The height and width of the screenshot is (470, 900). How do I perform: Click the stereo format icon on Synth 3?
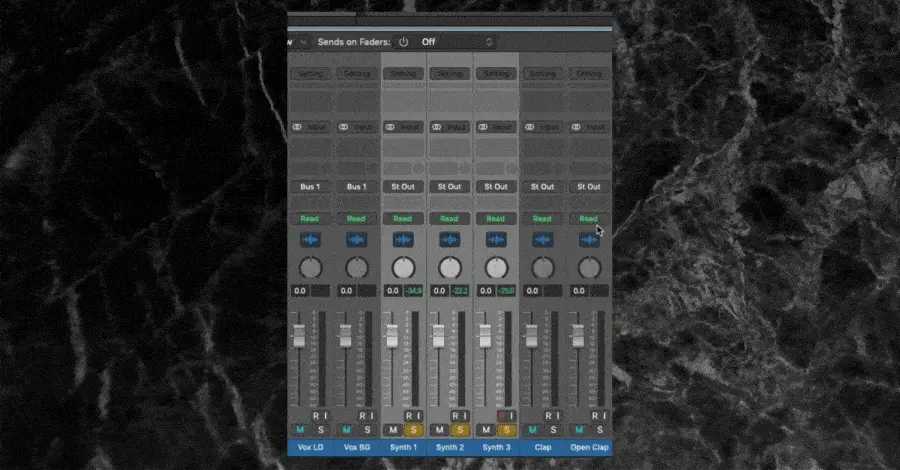pos(483,127)
